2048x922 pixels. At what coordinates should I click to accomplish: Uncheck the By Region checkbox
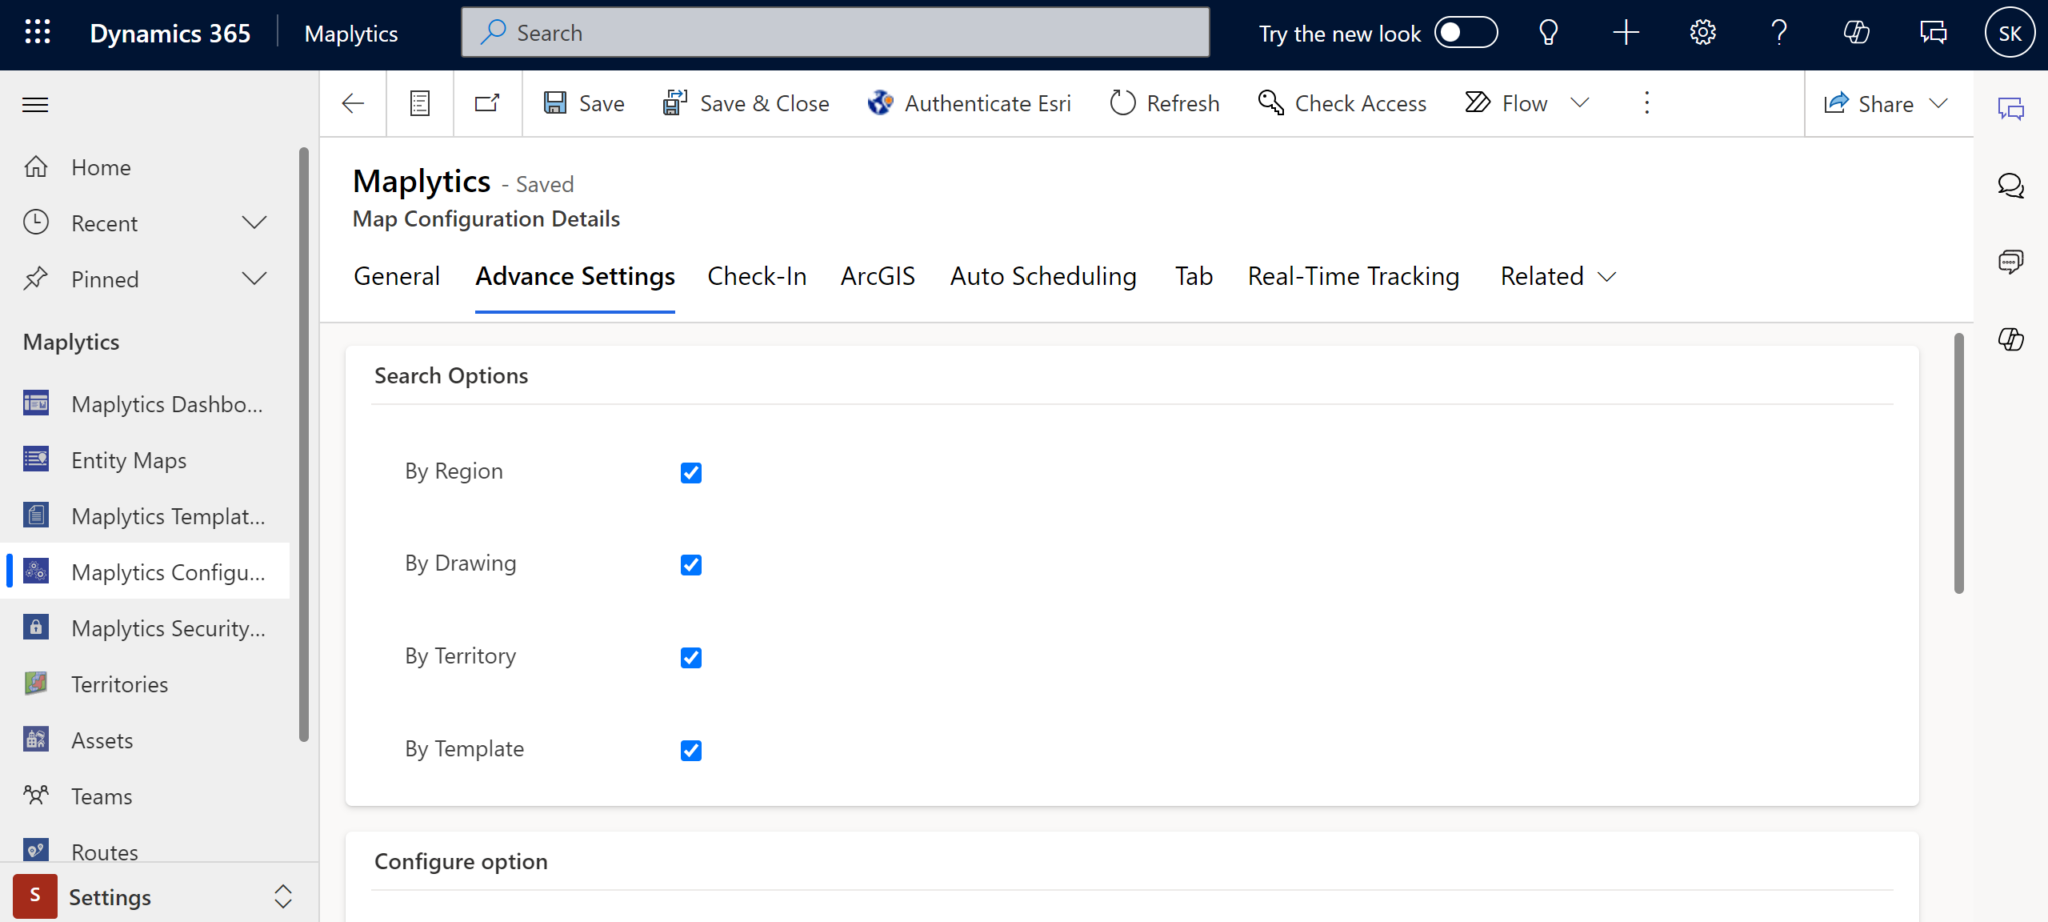pos(690,472)
